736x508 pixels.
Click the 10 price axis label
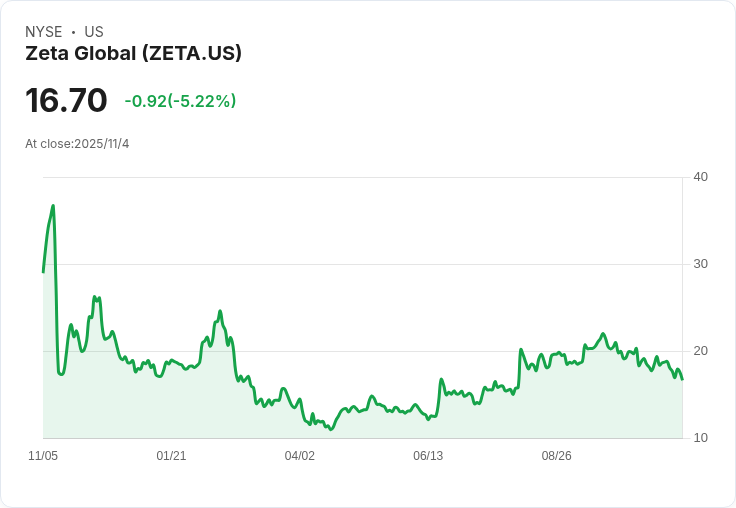pos(701,438)
